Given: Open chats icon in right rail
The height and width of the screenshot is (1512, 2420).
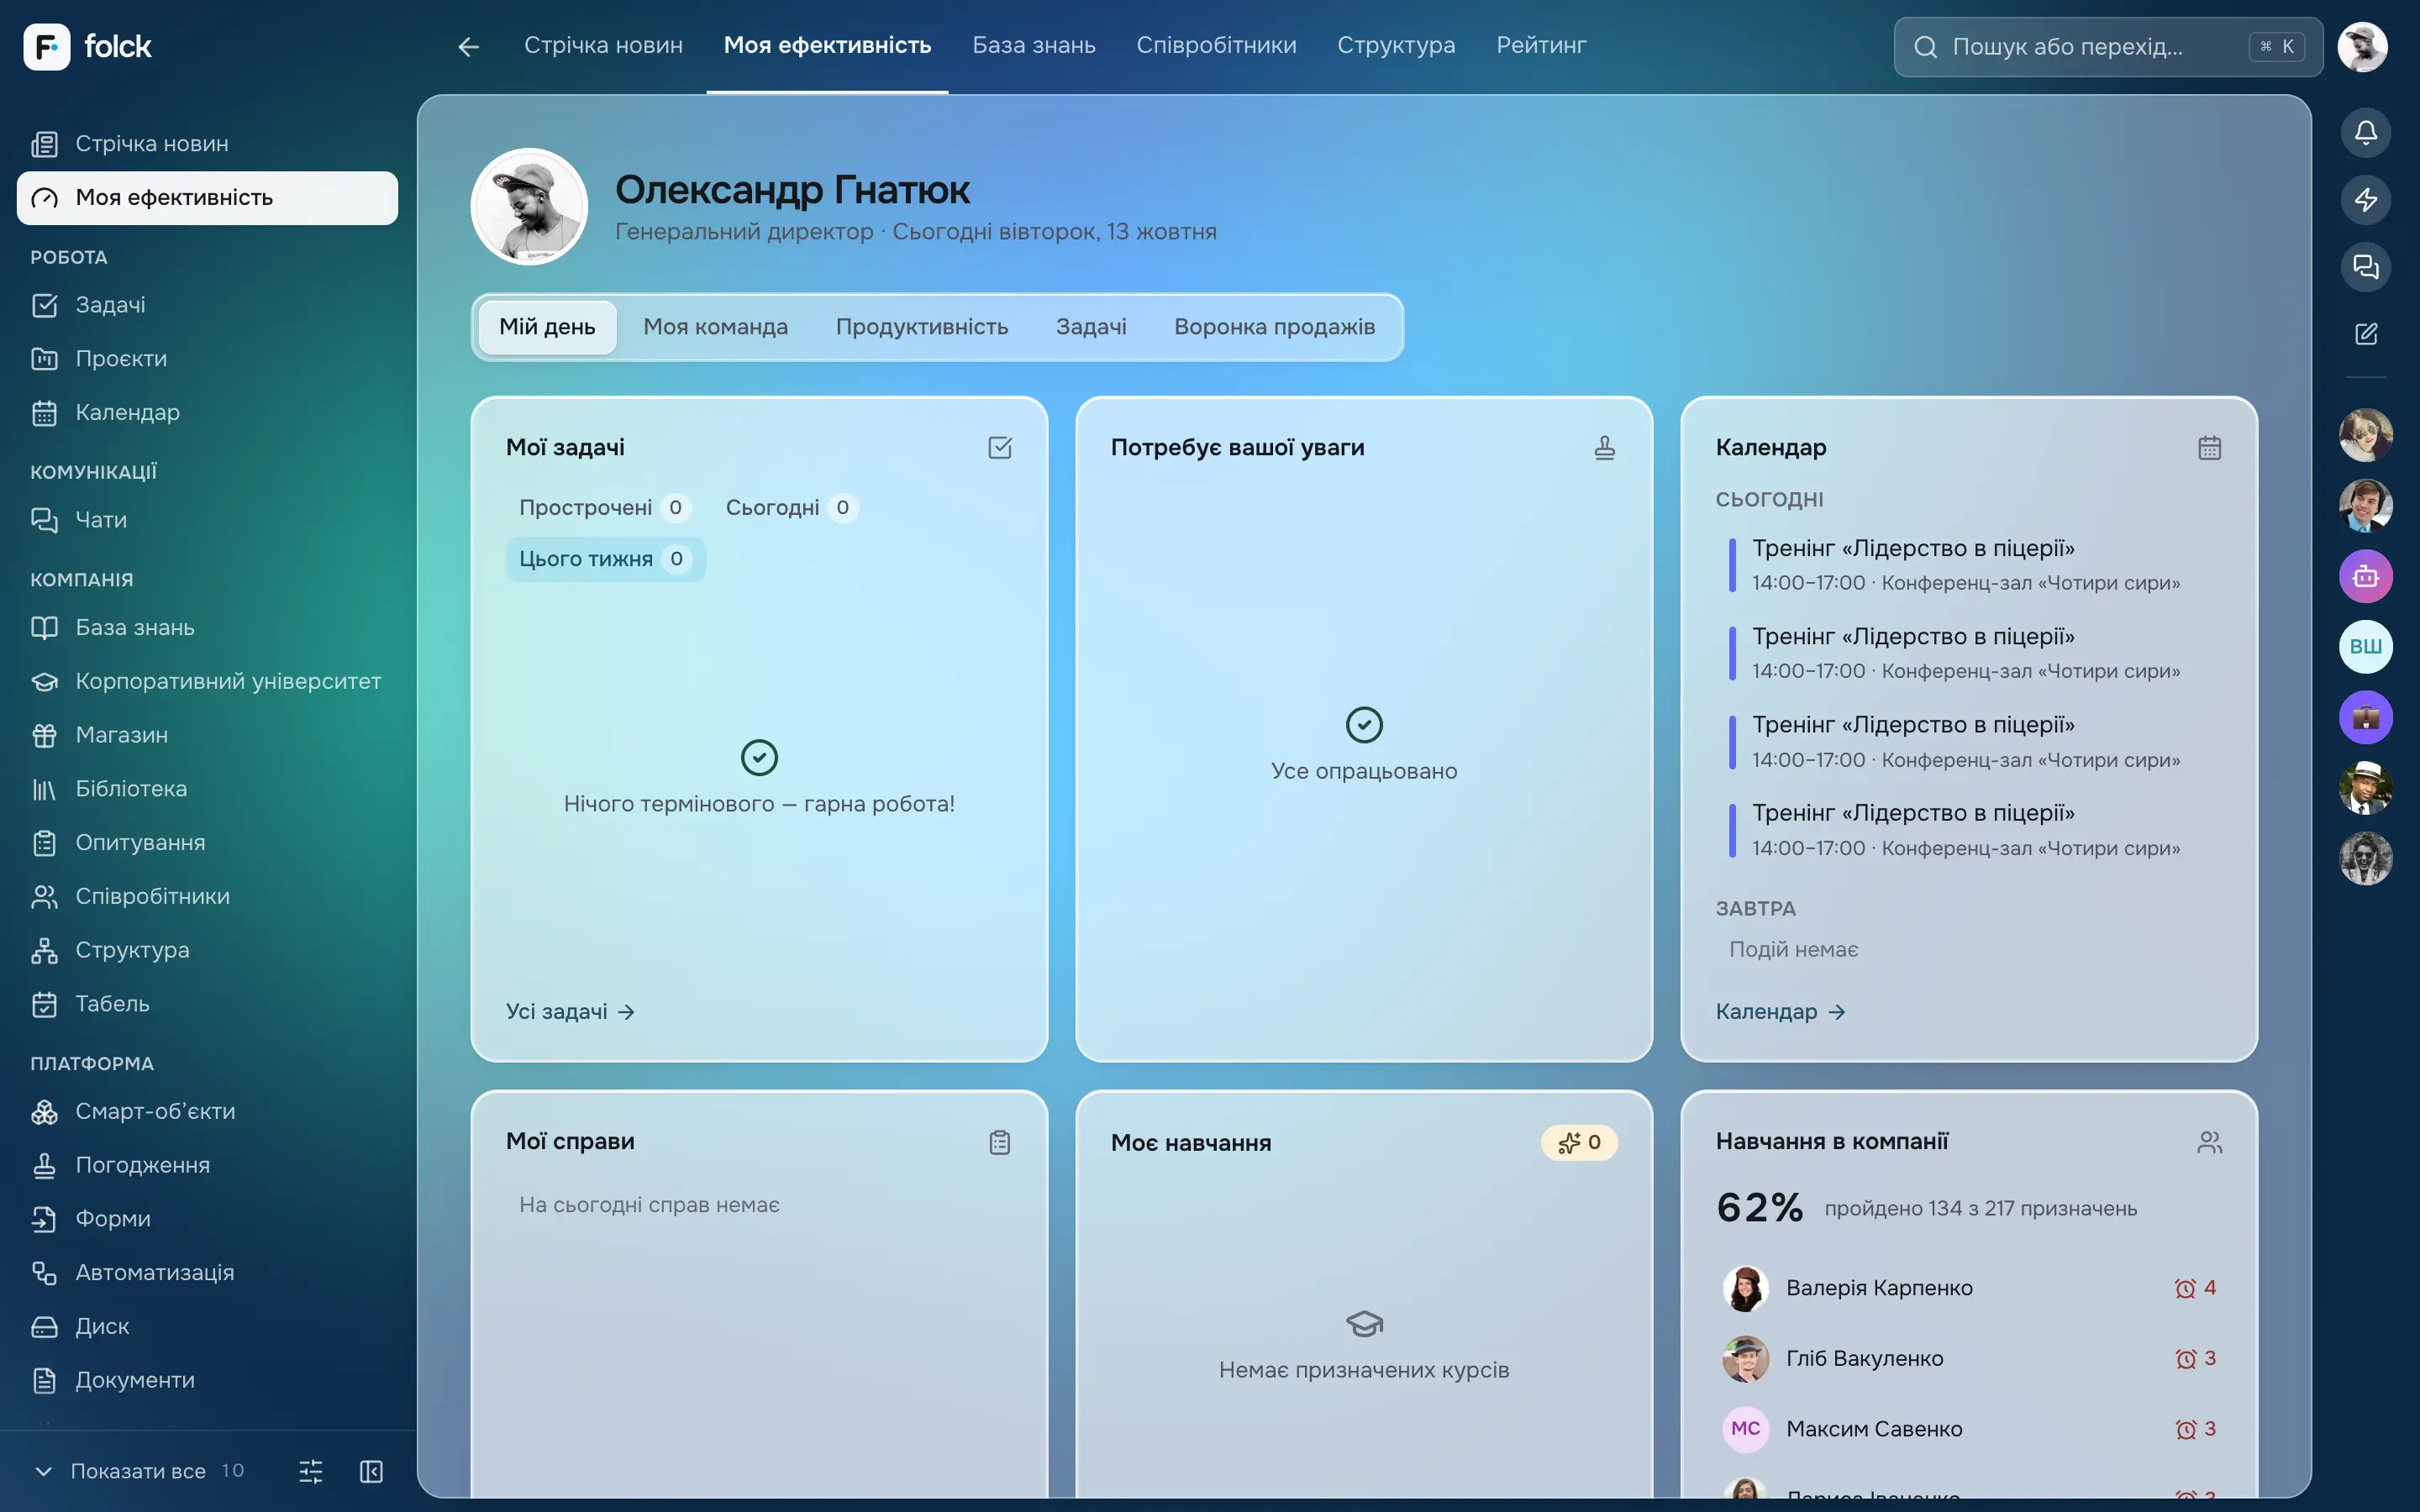Looking at the screenshot, I should tap(2365, 267).
